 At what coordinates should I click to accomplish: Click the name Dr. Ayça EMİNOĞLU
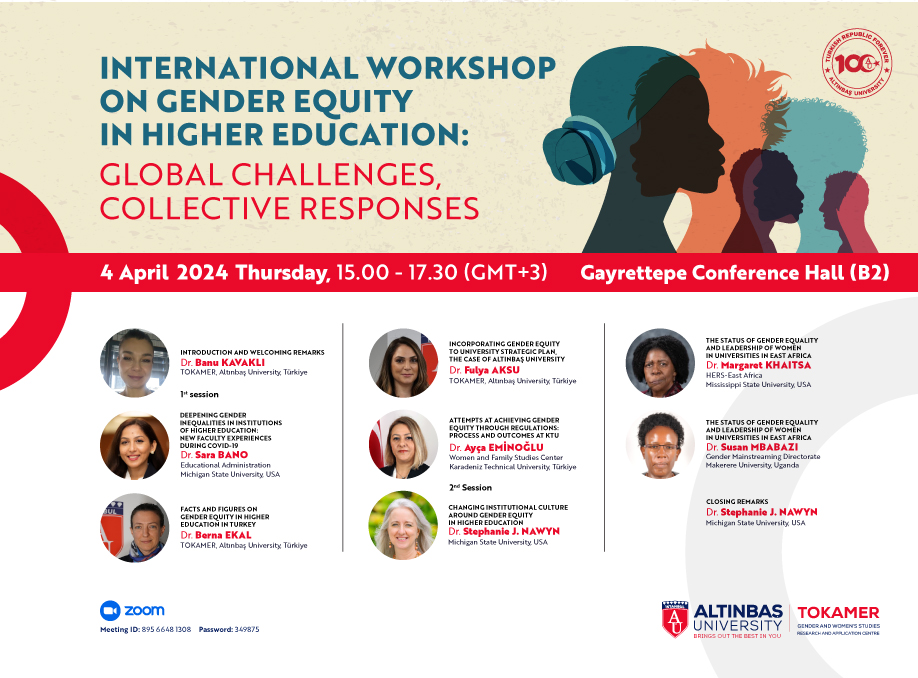(496, 447)
